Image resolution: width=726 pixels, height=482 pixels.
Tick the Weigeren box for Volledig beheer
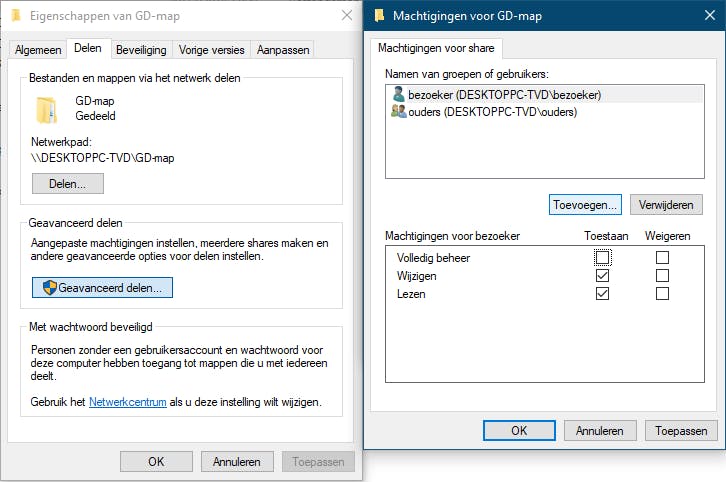pos(662,258)
